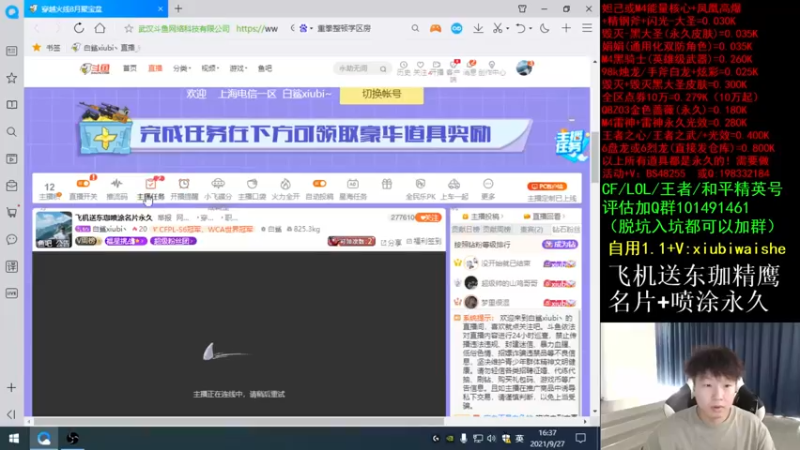Screen dimensions: 800x450
Task: Expand the 超级粉丝团 badge
Action: coord(173,241)
